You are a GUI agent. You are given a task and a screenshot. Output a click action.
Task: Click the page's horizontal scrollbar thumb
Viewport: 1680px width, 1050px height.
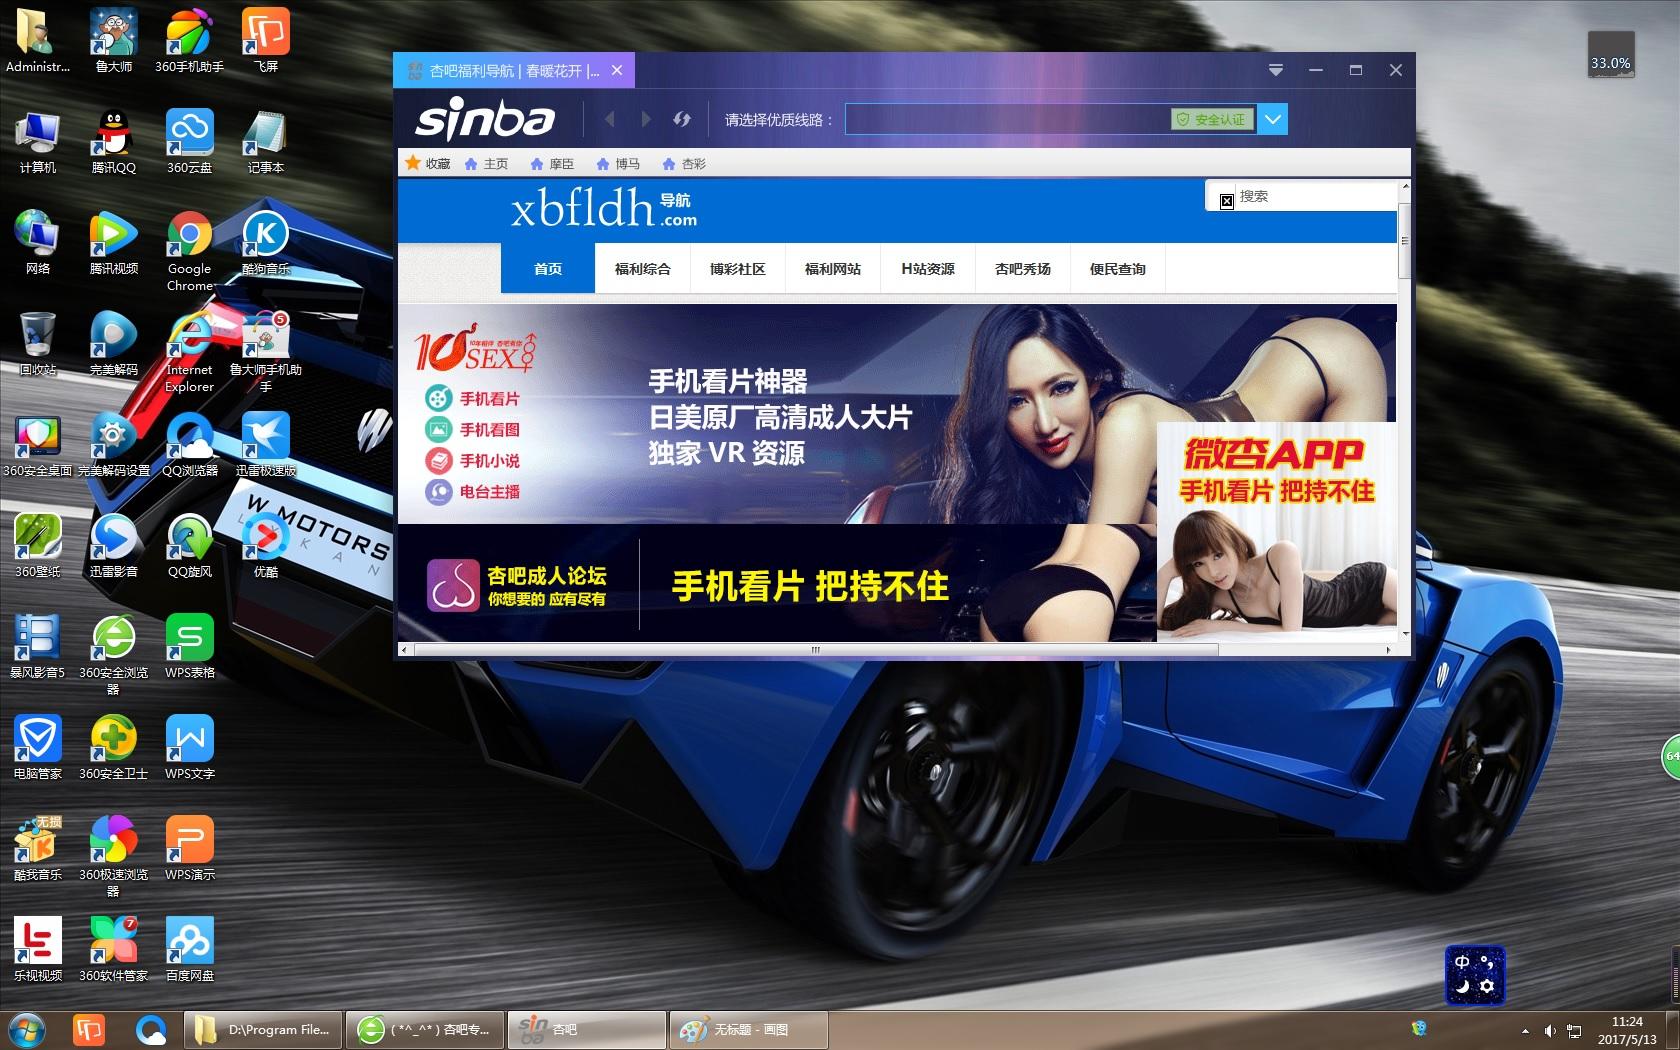pyautogui.click(x=816, y=650)
